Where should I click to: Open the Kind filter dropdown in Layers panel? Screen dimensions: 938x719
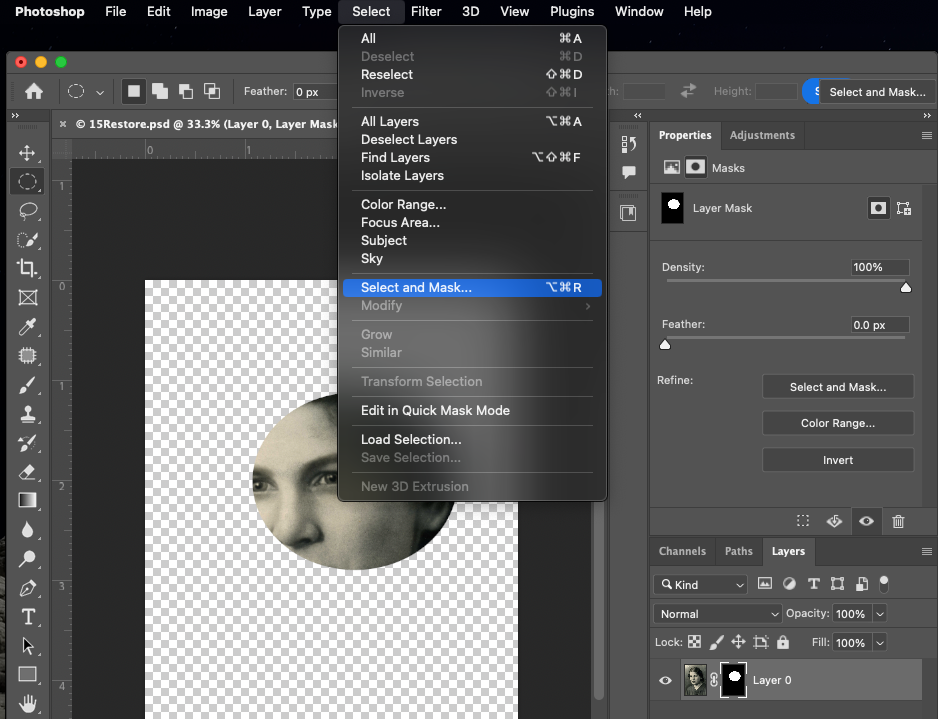[x=699, y=584]
